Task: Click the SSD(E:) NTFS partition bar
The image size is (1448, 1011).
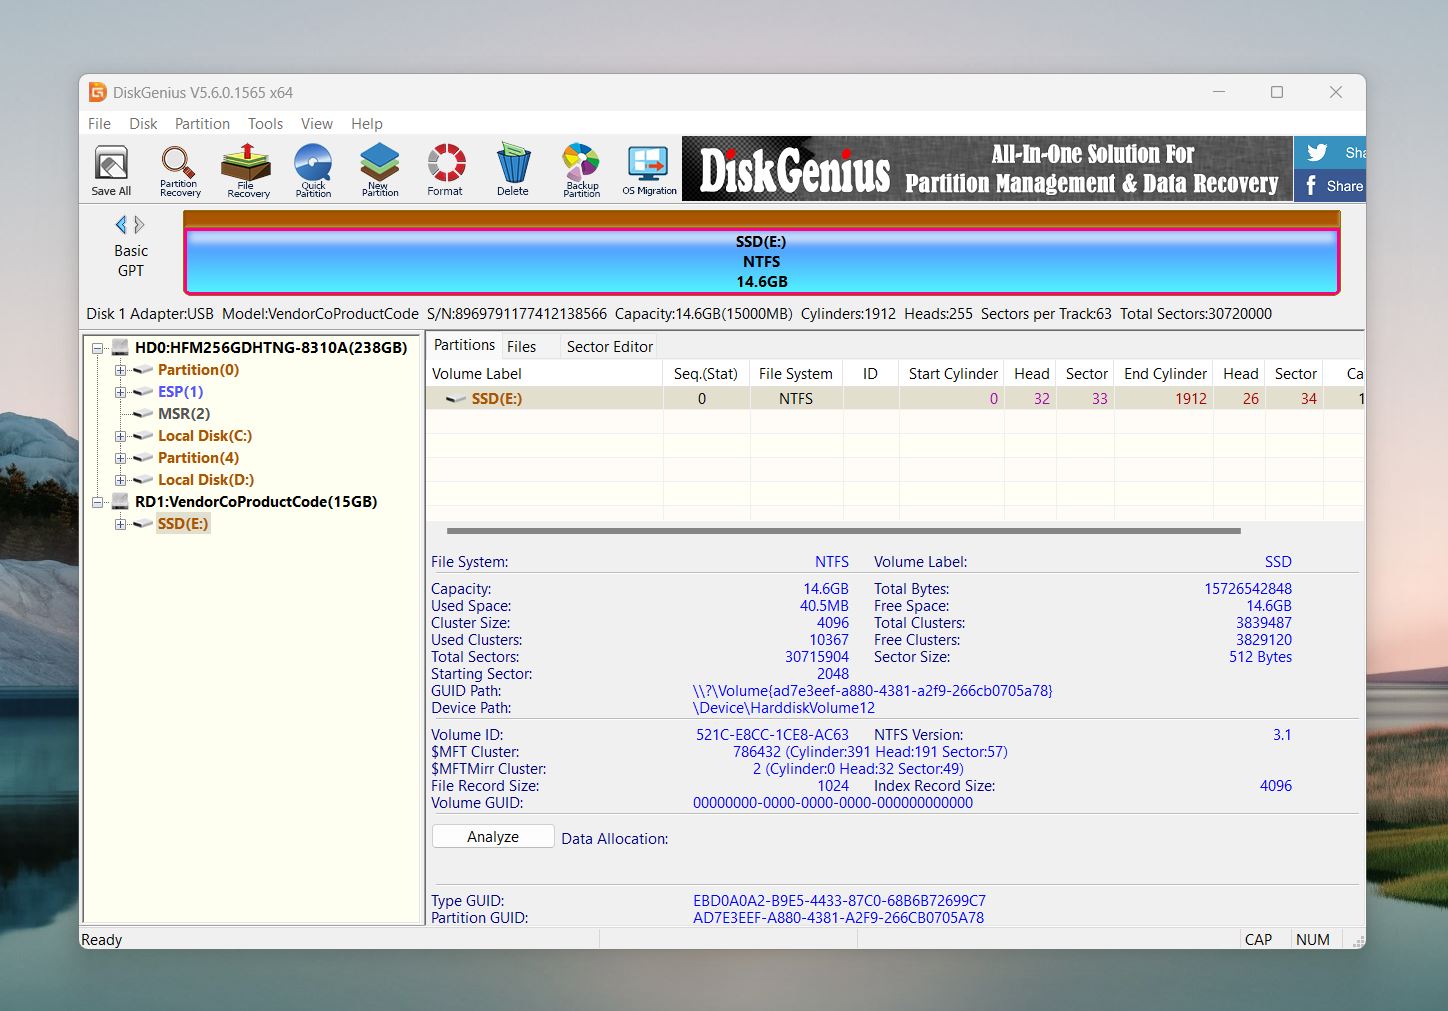Action: click(x=761, y=262)
